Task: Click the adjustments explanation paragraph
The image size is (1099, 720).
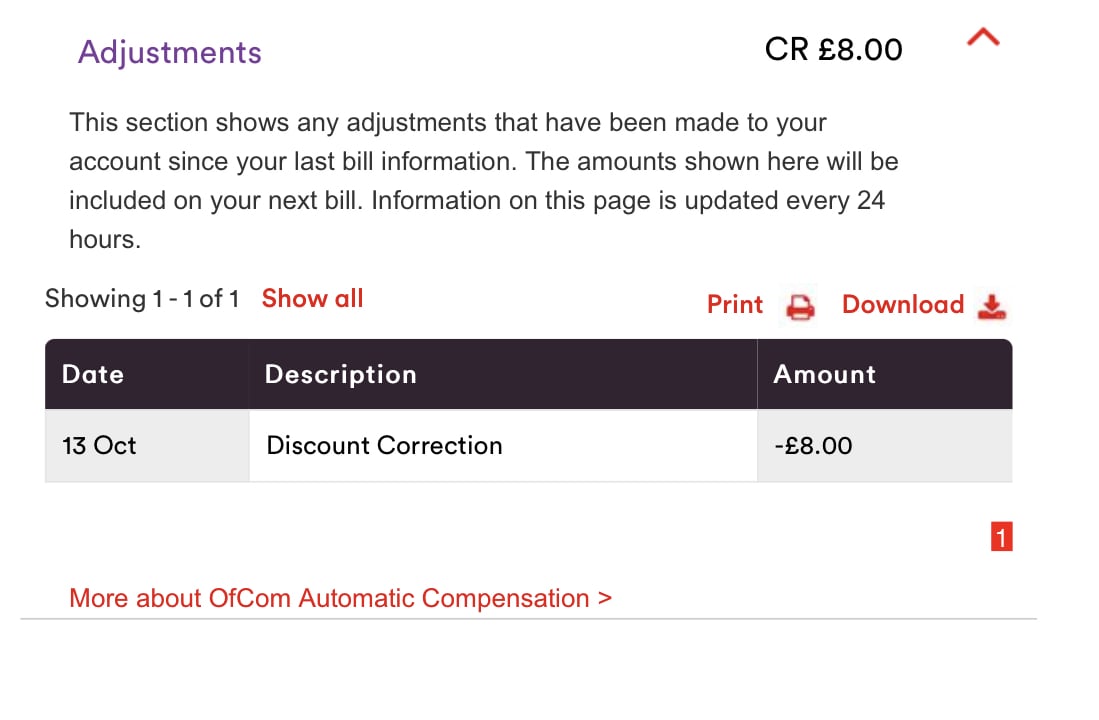Action: click(x=484, y=181)
